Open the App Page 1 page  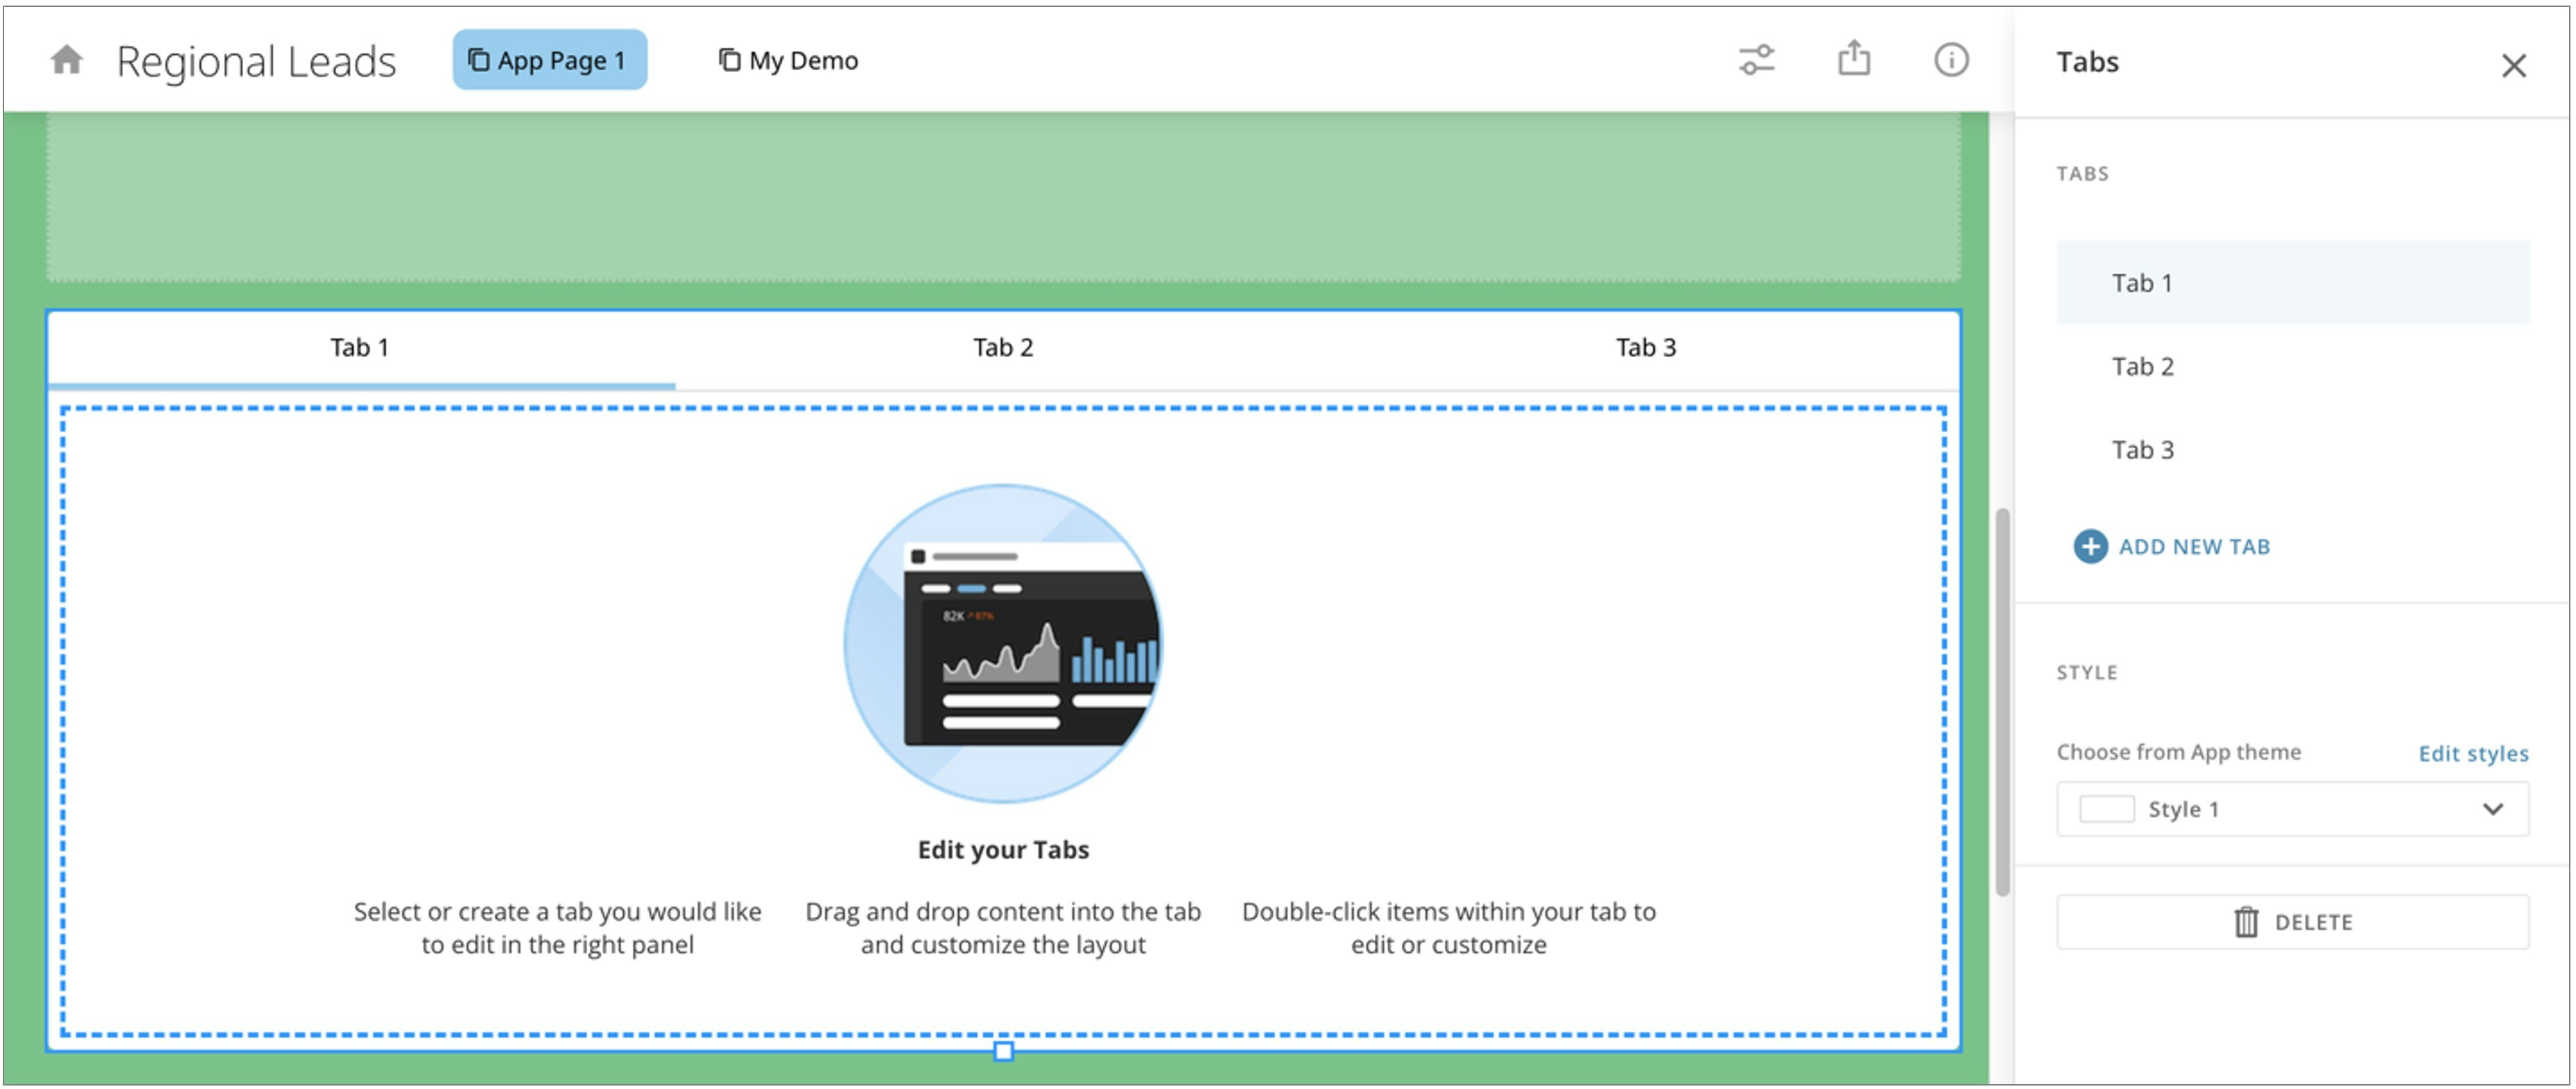[x=550, y=59]
